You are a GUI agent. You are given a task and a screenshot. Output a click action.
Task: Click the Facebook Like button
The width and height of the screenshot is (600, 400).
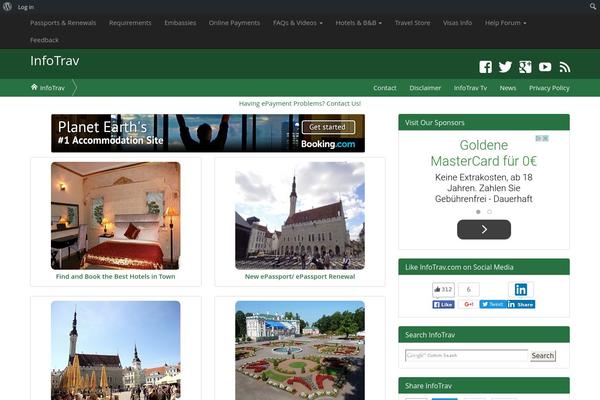click(x=443, y=304)
